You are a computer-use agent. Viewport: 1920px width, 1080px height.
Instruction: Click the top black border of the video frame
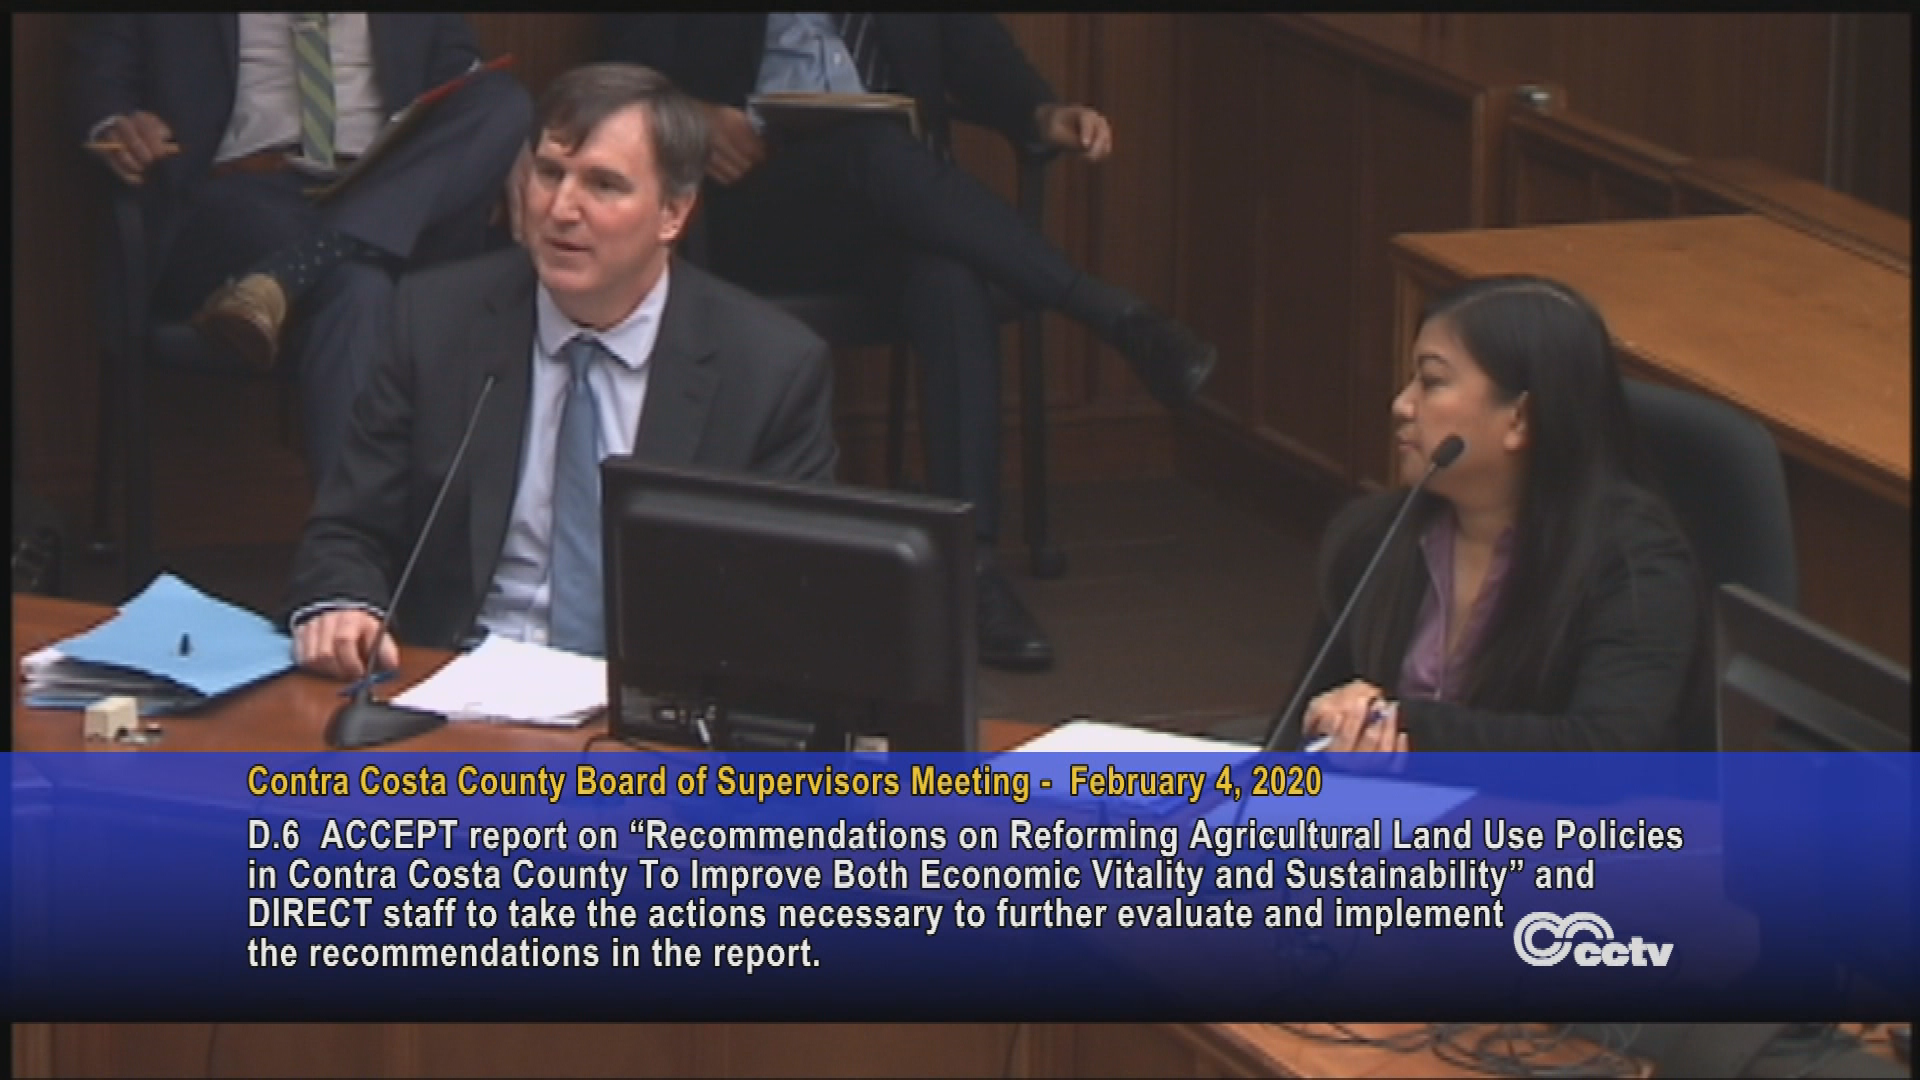(960, 5)
